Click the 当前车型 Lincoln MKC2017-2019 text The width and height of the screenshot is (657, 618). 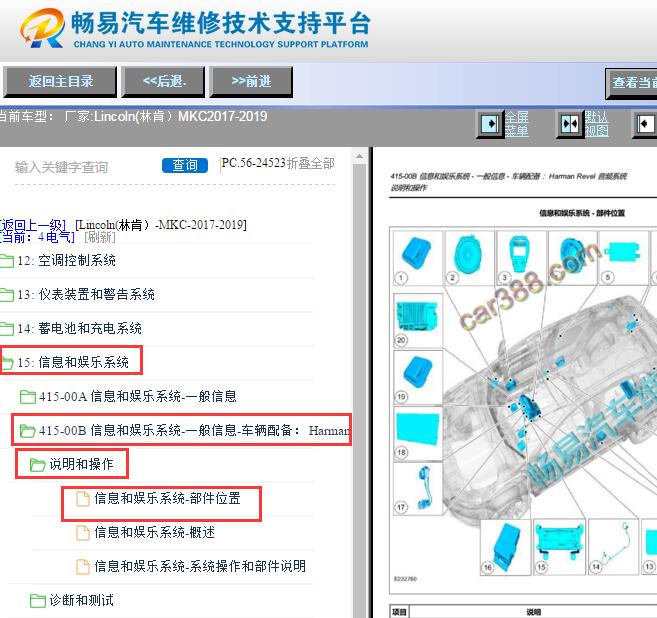pos(133,116)
